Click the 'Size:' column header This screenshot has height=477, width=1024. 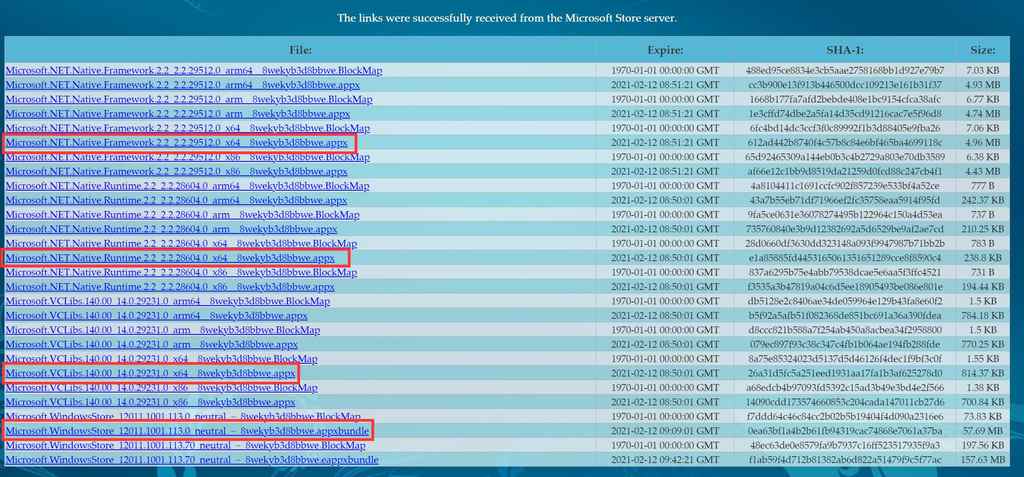tap(982, 49)
